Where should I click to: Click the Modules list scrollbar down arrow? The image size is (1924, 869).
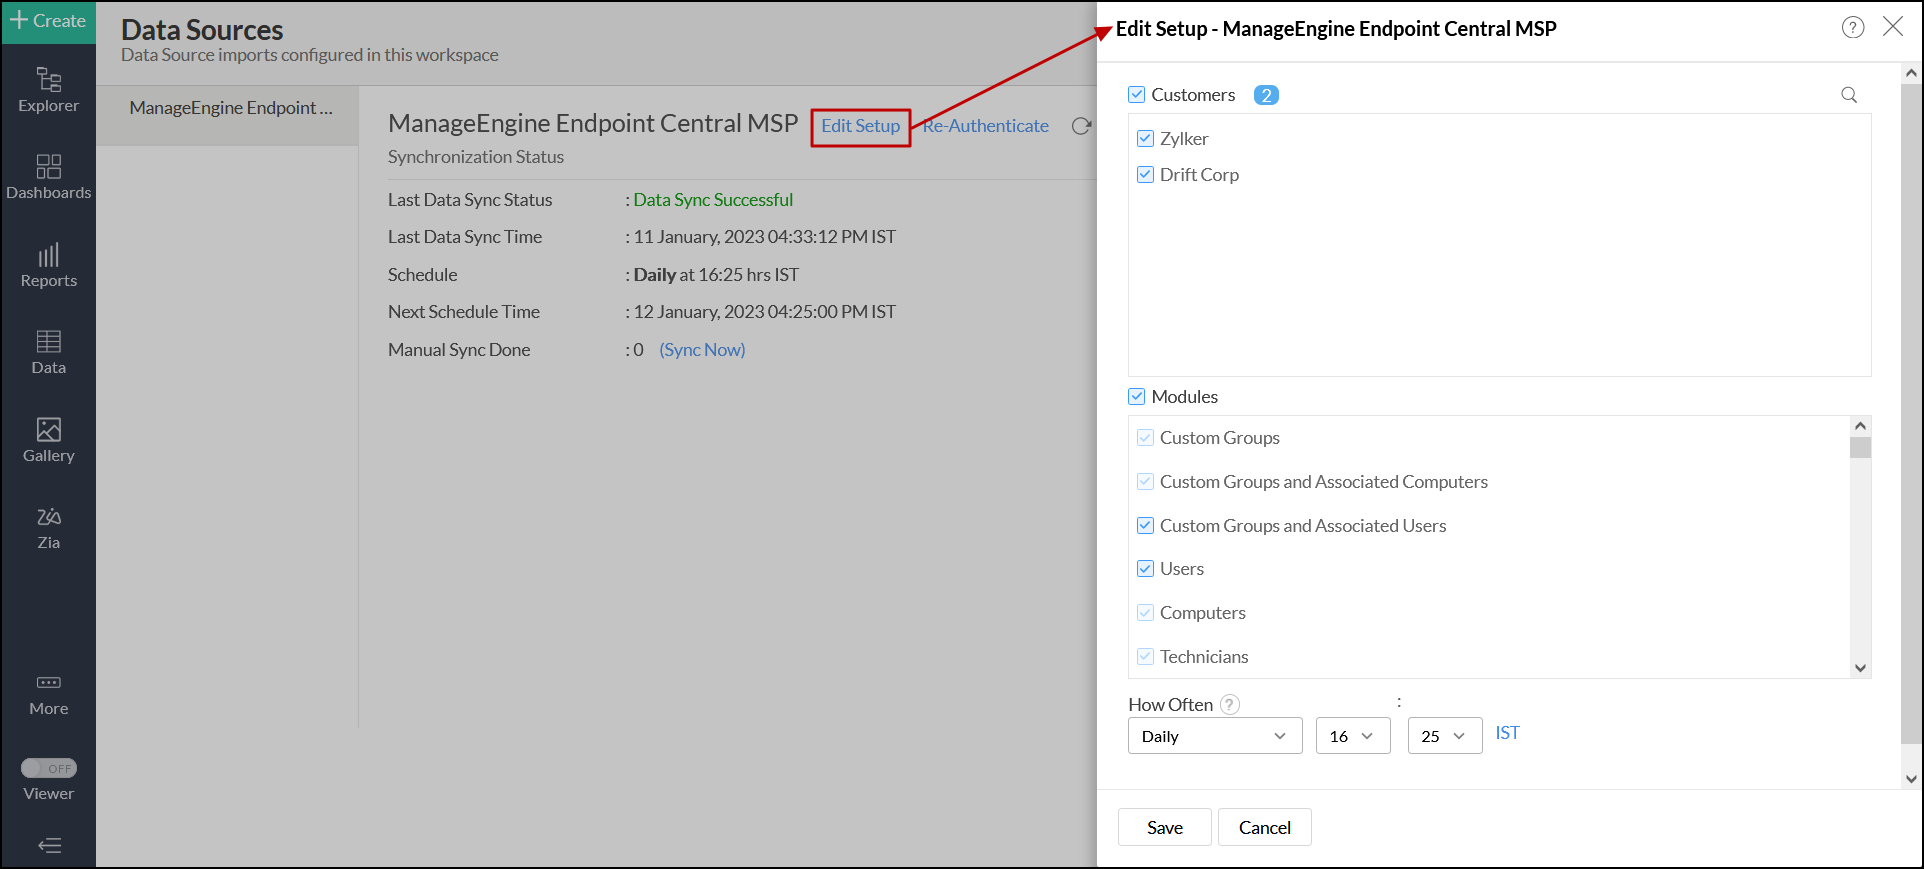(x=1860, y=668)
